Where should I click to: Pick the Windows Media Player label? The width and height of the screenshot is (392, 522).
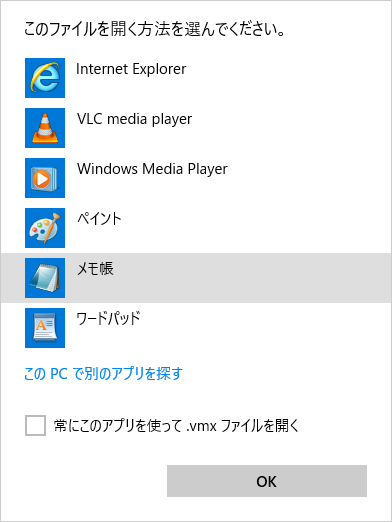click(x=152, y=169)
